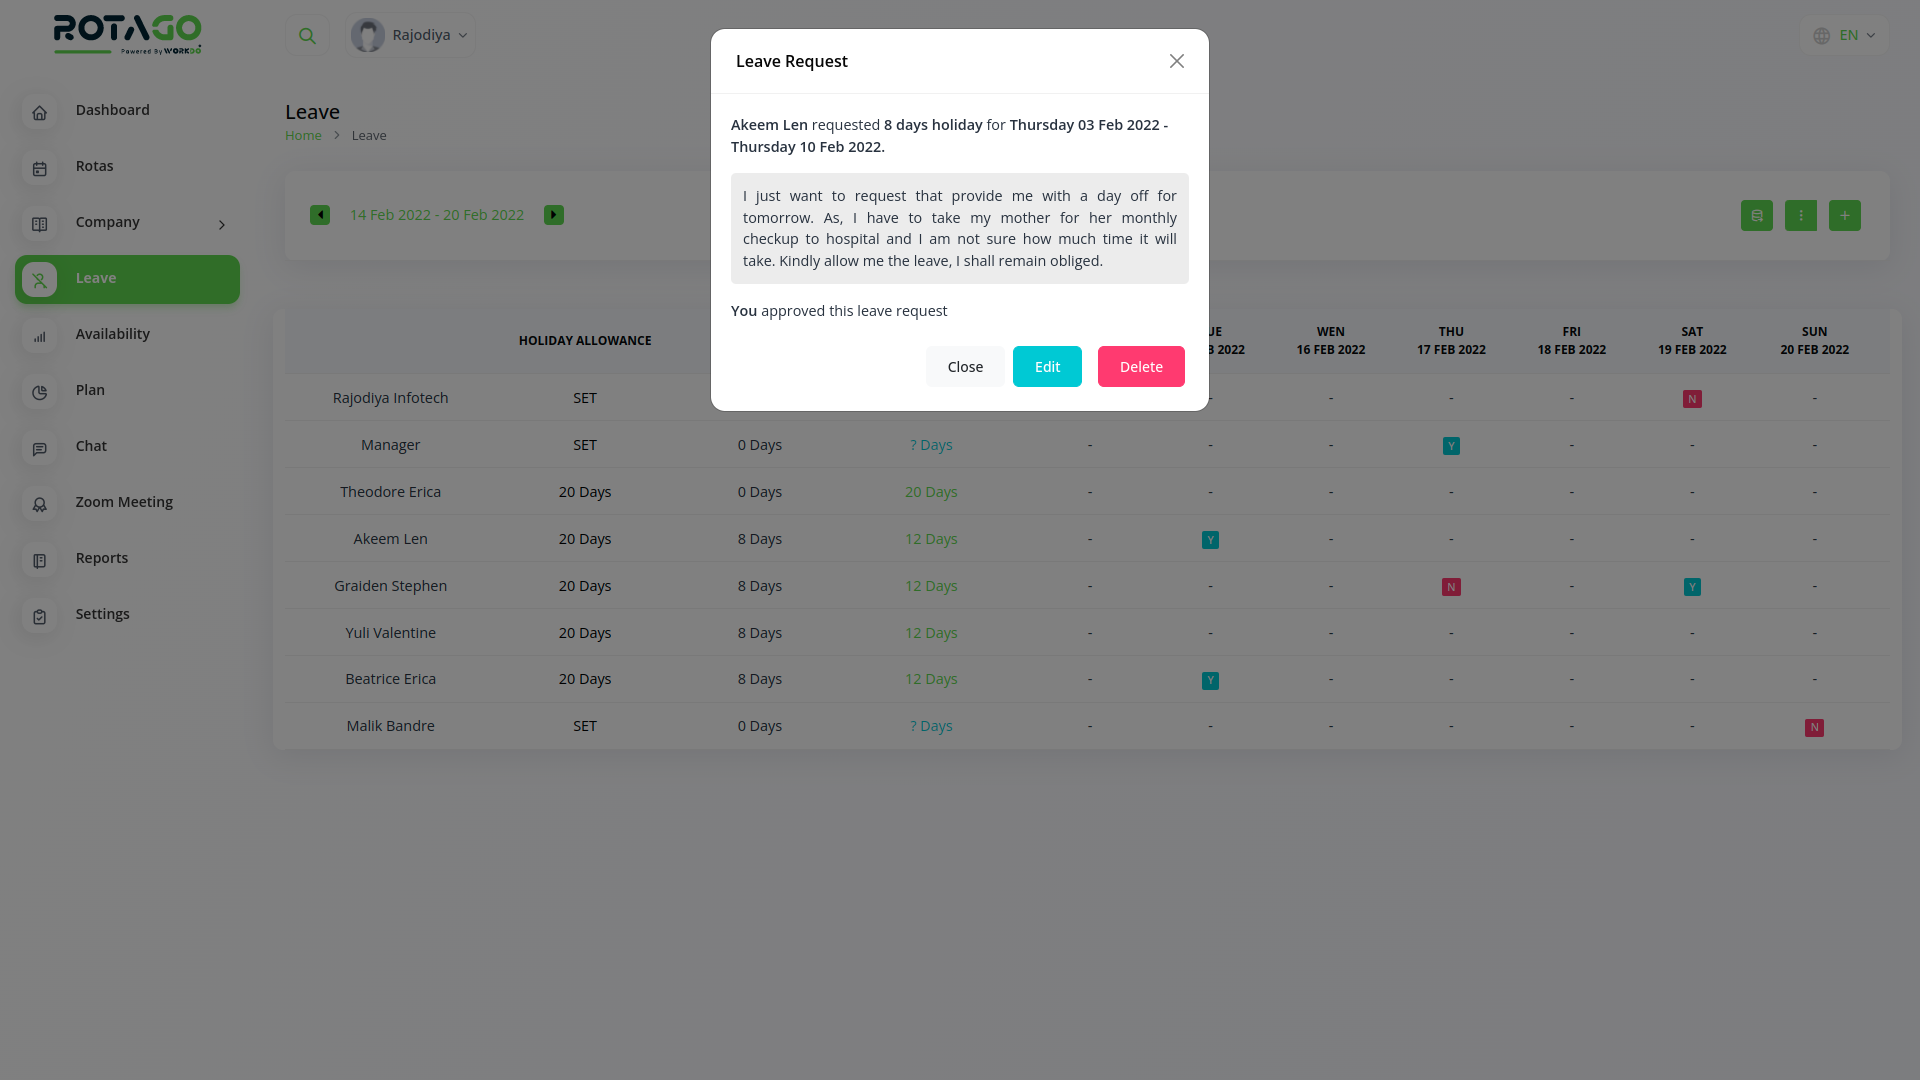Close the Leave Request dialog with X
The width and height of the screenshot is (1920, 1080).
click(1176, 61)
